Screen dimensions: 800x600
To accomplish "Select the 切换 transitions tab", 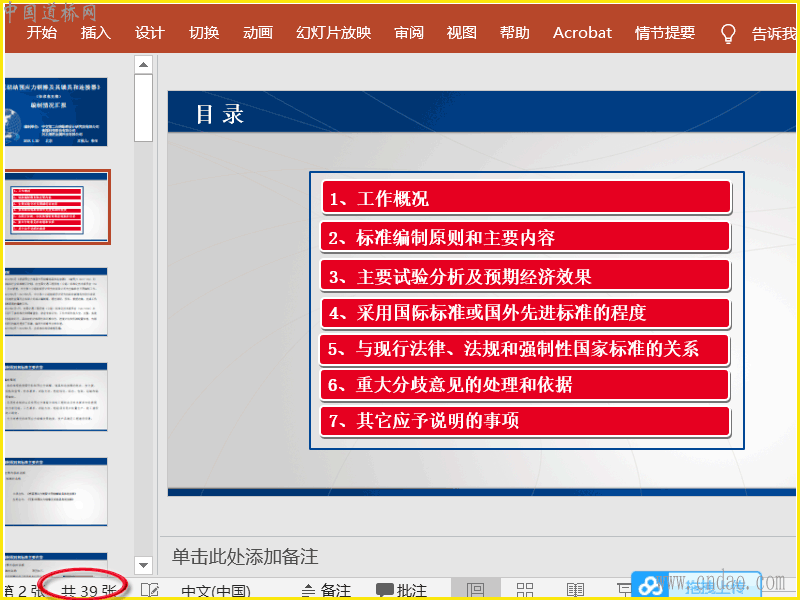I will click(204, 33).
